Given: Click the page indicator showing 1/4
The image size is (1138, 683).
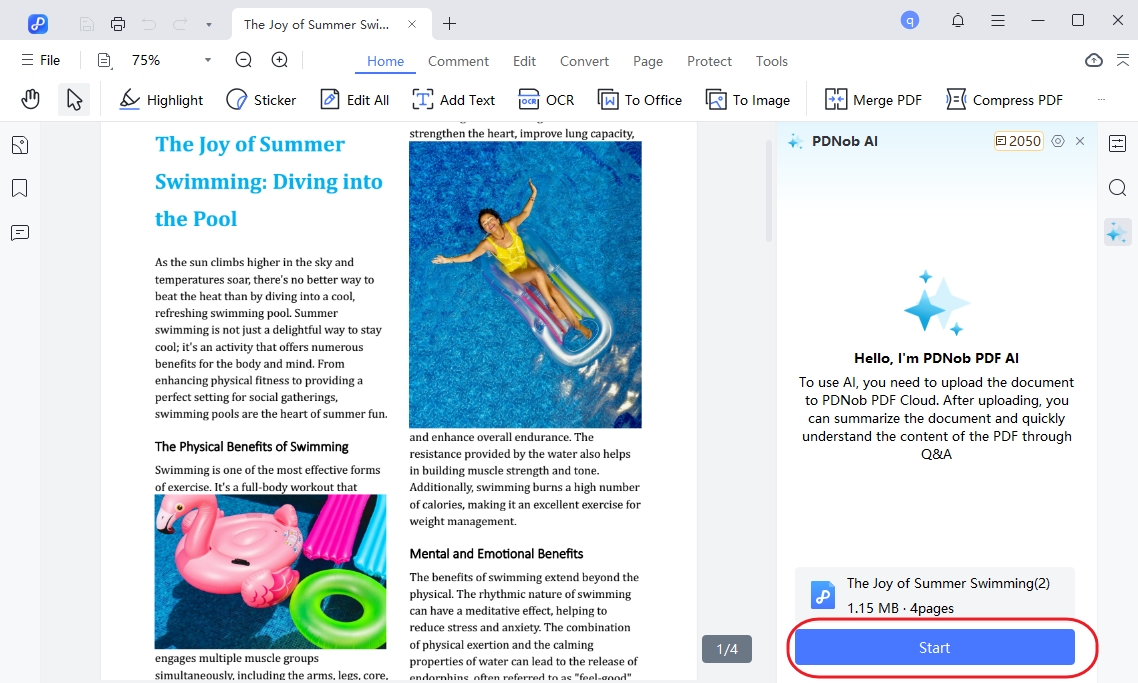Looking at the screenshot, I should pyautogui.click(x=726, y=649).
